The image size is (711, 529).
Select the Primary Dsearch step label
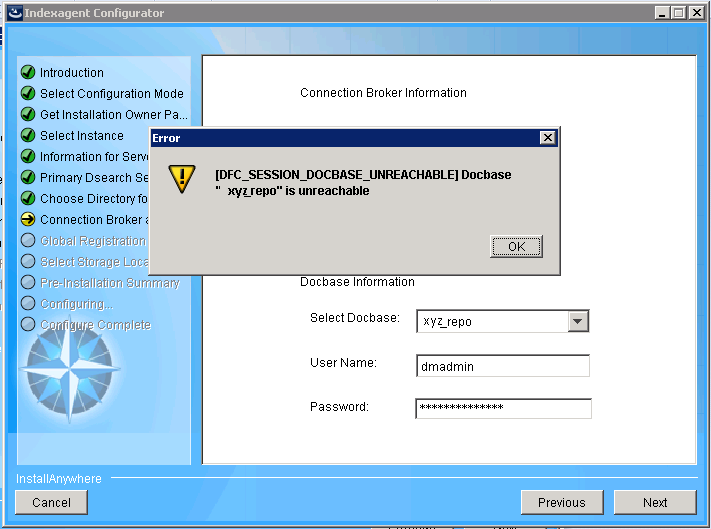point(94,178)
